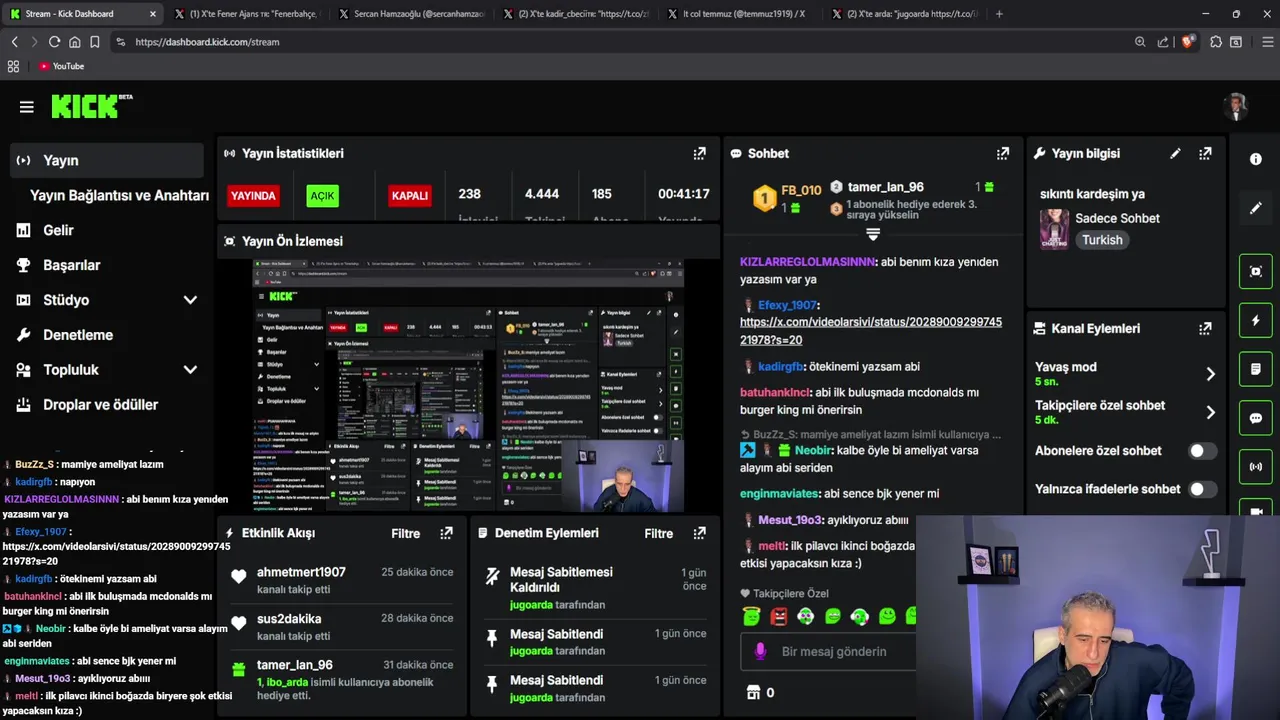1280x720 pixels.
Task: Click the browser reload button
Action: pyautogui.click(x=54, y=42)
